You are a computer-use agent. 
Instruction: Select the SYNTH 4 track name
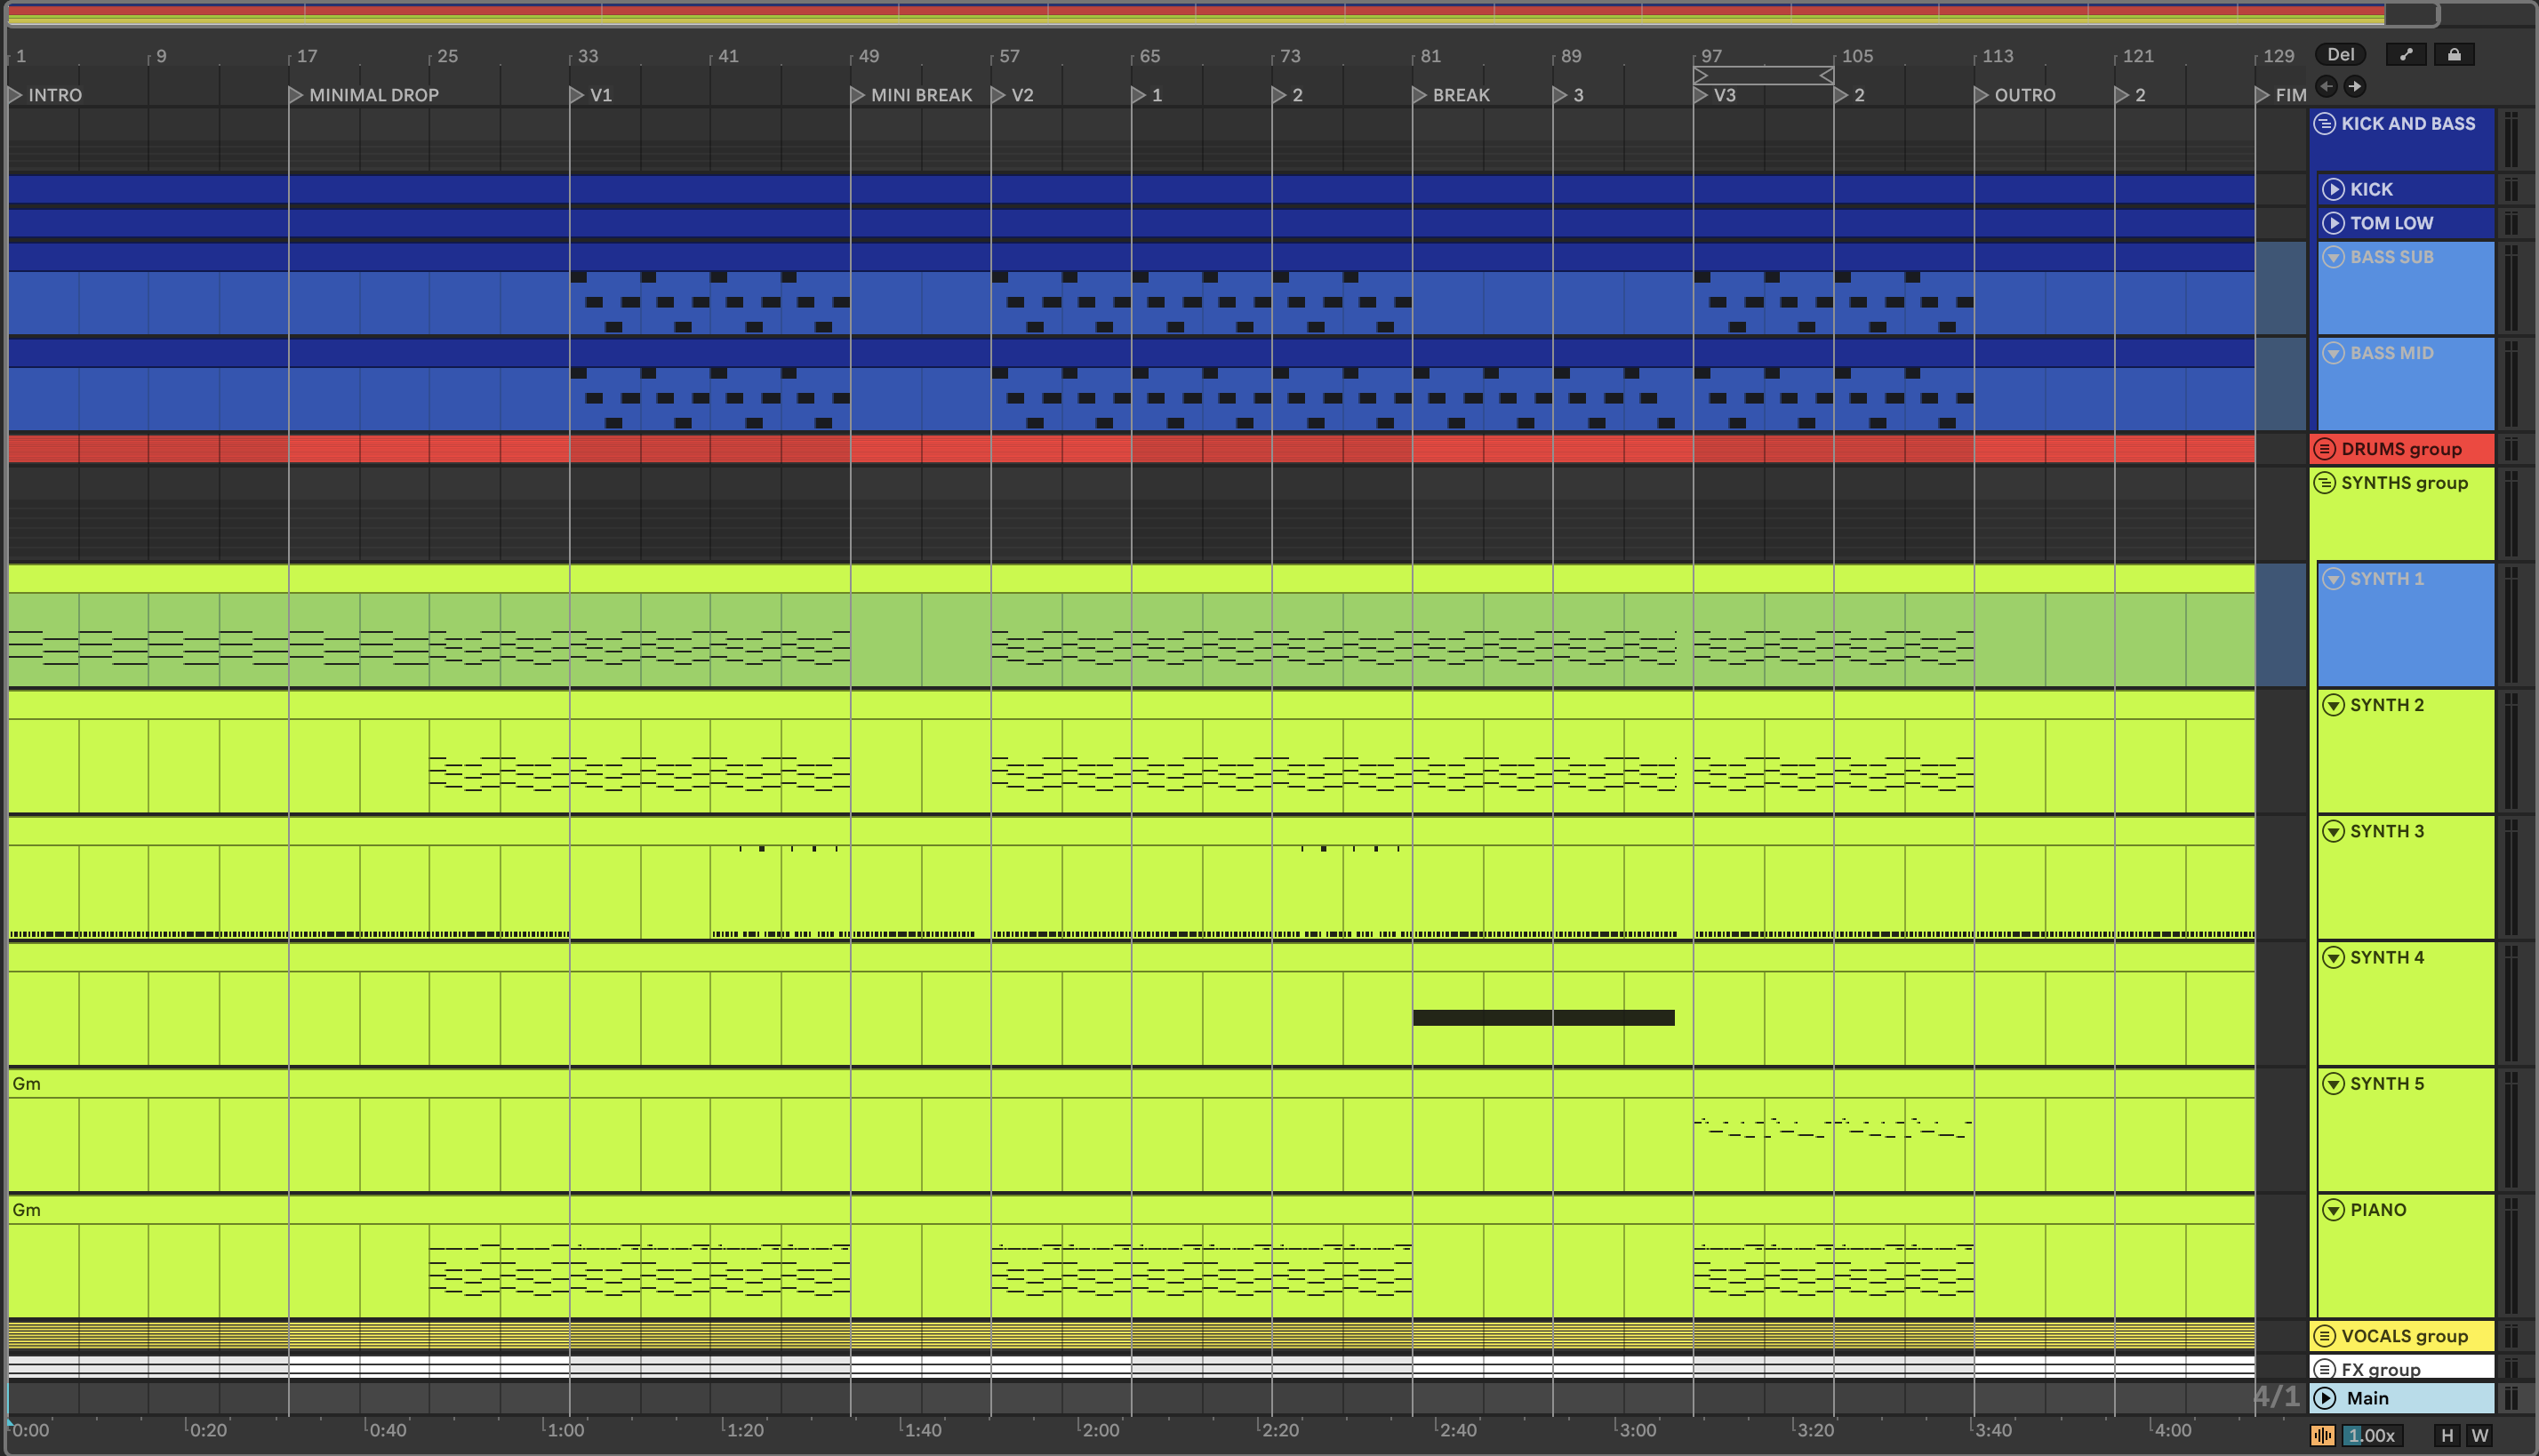[2387, 957]
